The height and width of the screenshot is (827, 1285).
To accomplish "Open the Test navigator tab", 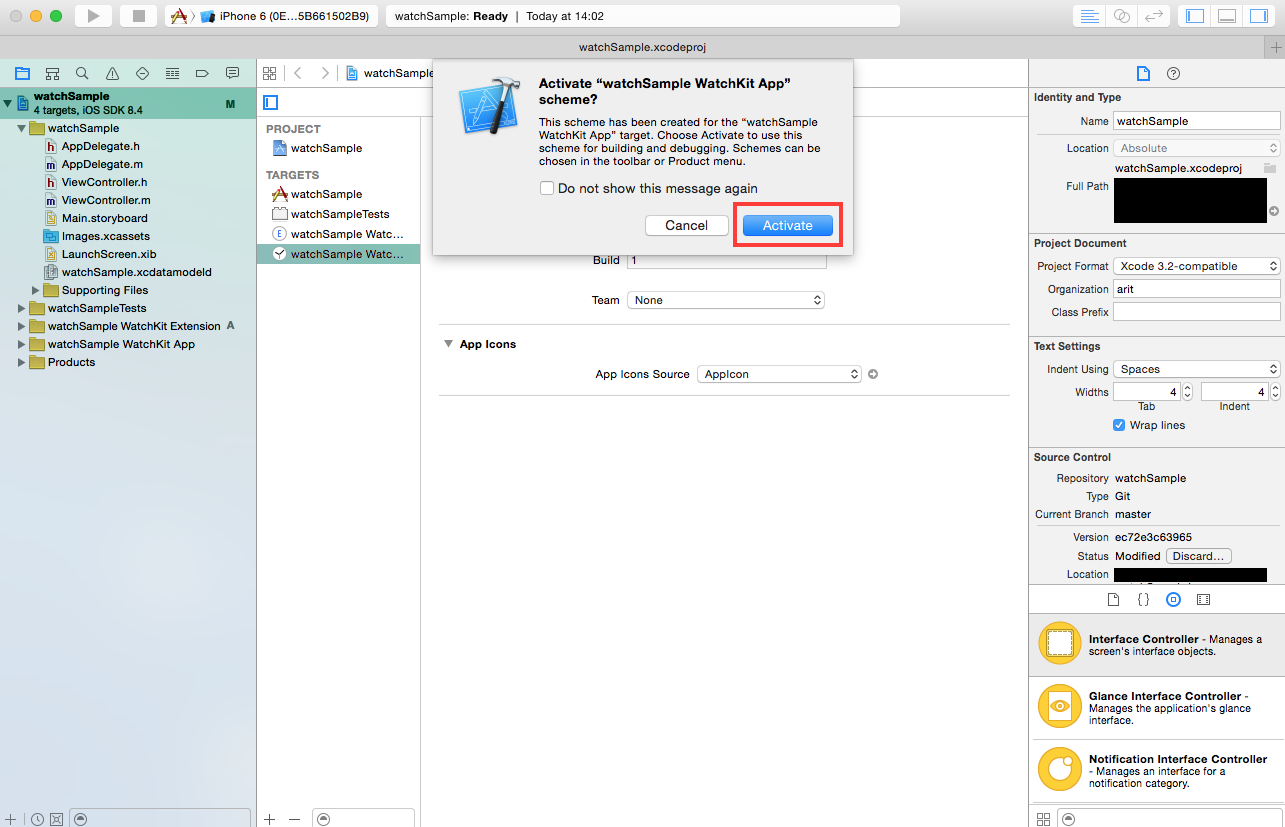I will pos(142,73).
